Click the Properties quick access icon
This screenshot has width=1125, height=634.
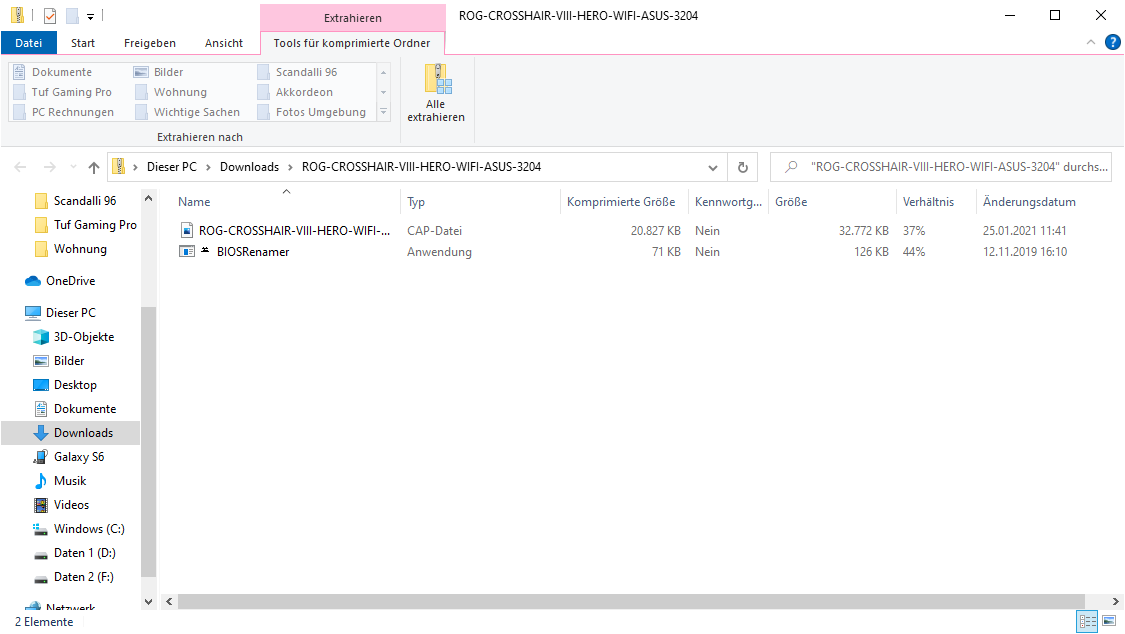coord(50,15)
